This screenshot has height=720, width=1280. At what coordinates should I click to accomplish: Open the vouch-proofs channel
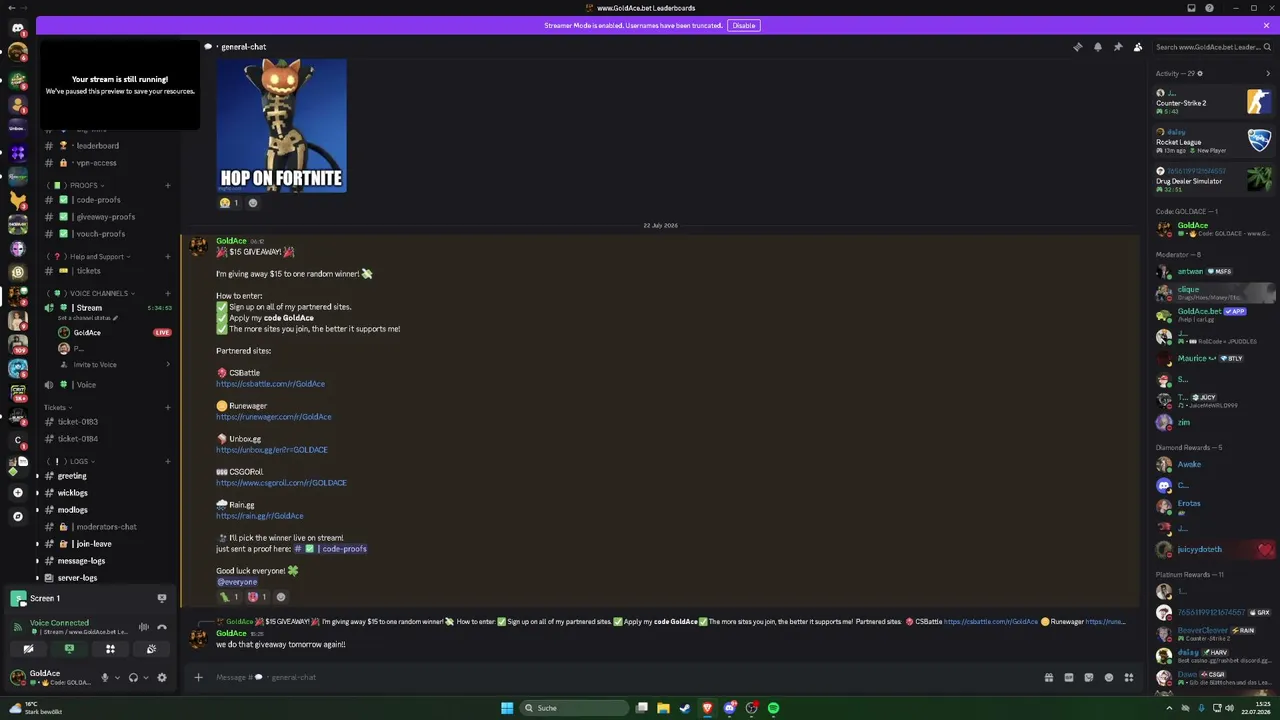click(108, 234)
